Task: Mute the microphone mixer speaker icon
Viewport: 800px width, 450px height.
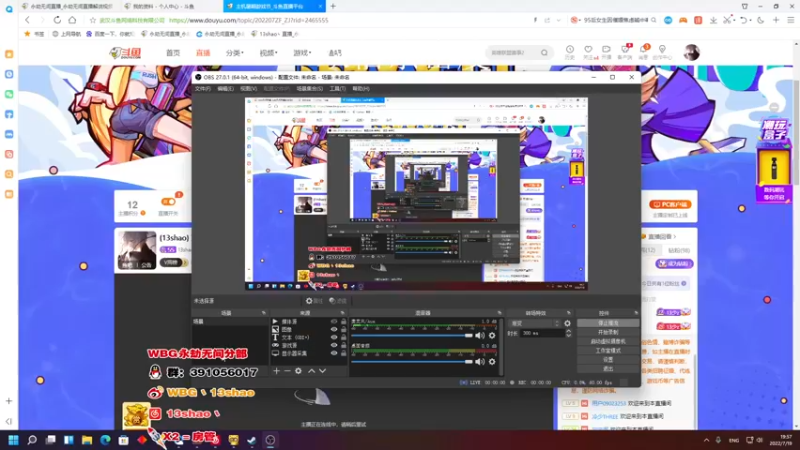Action: [480, 335]
